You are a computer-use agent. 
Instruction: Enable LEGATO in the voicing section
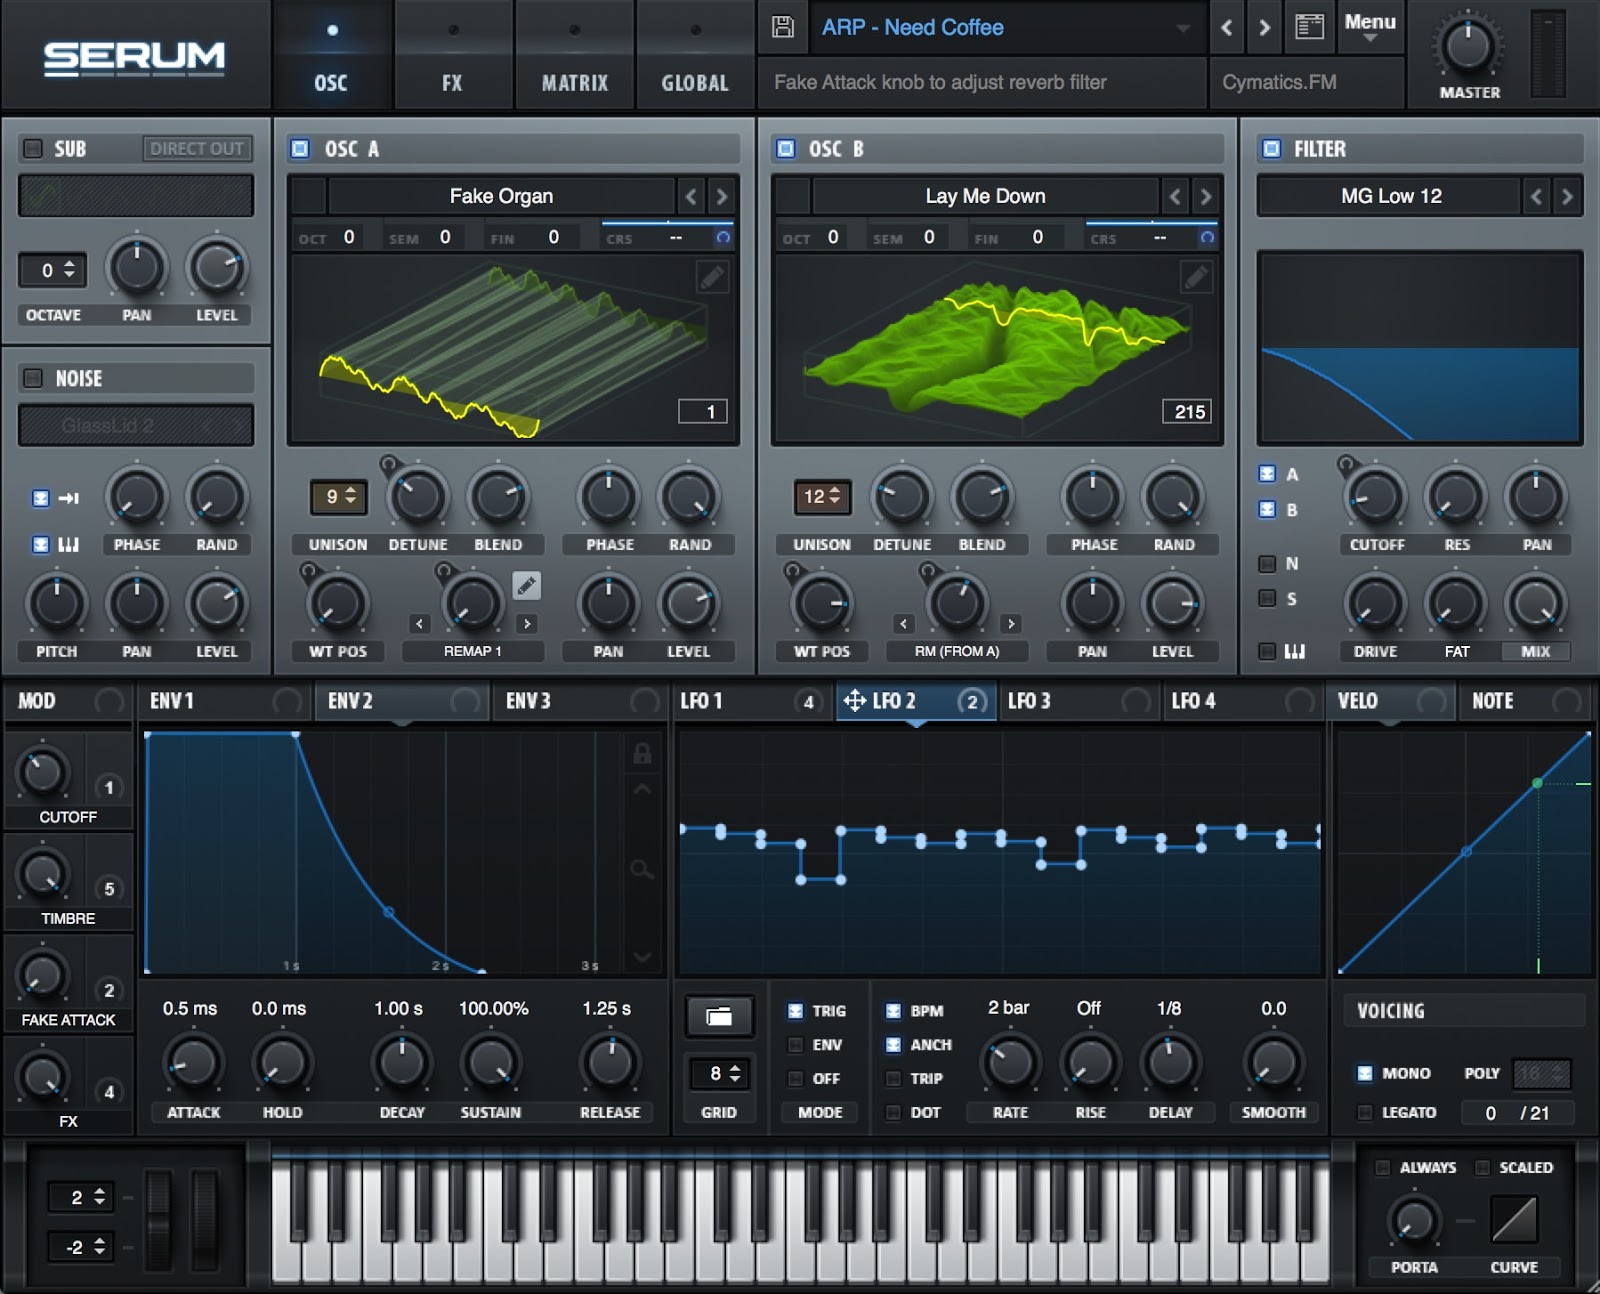pos(1364,1112)
